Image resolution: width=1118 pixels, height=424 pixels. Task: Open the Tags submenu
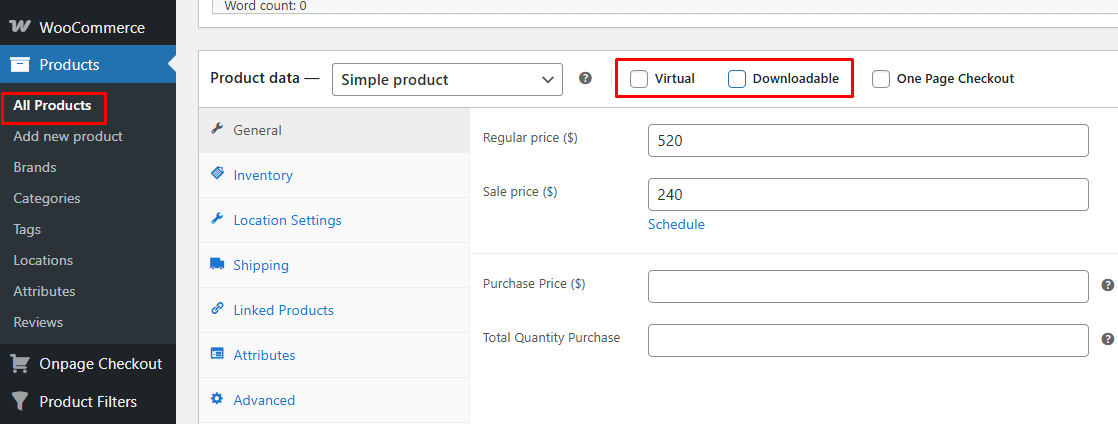(27, 229)
